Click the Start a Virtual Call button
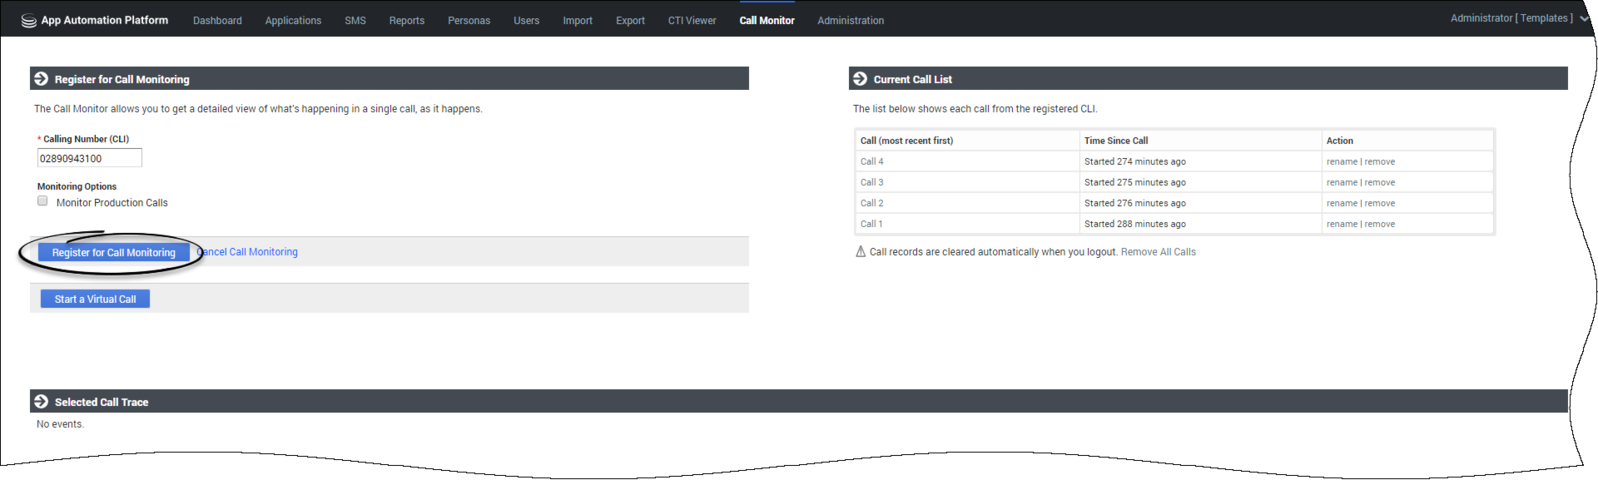This screenshot has height=480, width=1598. (95, 299)
